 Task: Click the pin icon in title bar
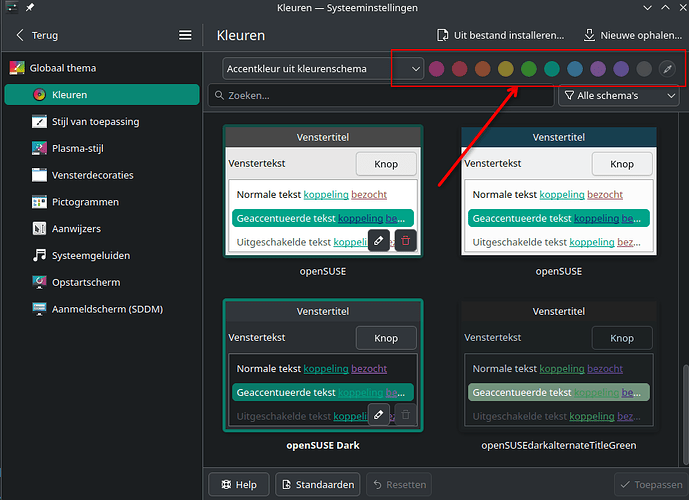pos(30,7)
